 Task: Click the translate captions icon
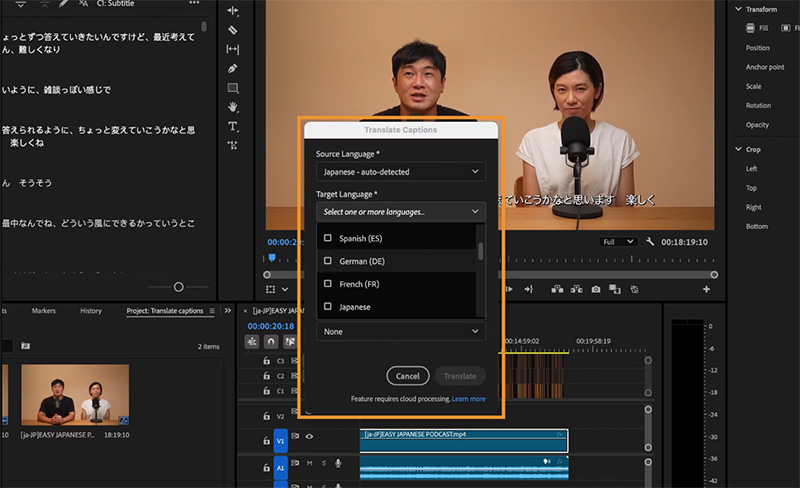(84, 3)
